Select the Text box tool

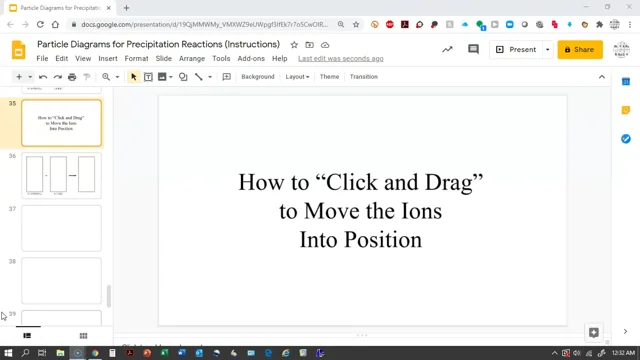(148, 77)
